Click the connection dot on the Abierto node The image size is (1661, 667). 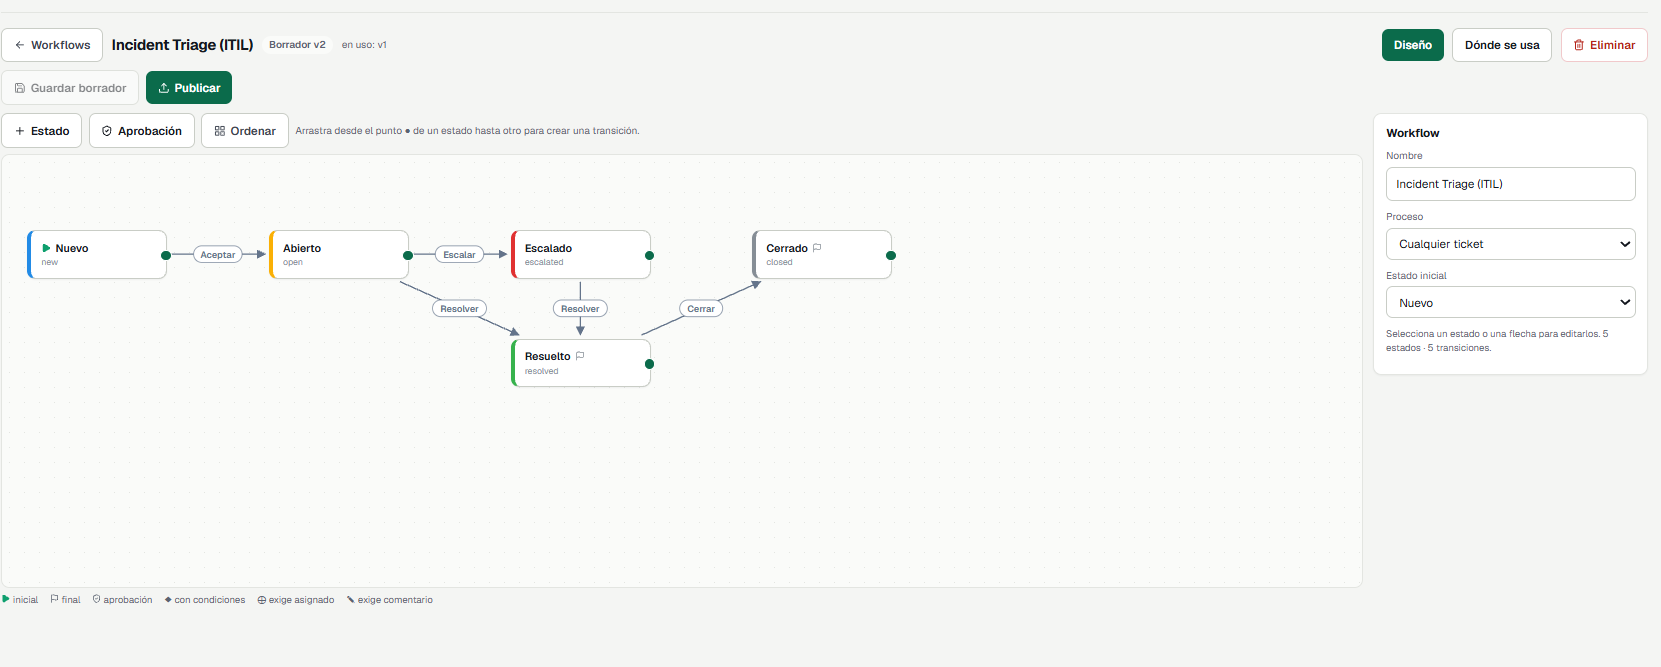pyautogui.click(x=408, y=255)
